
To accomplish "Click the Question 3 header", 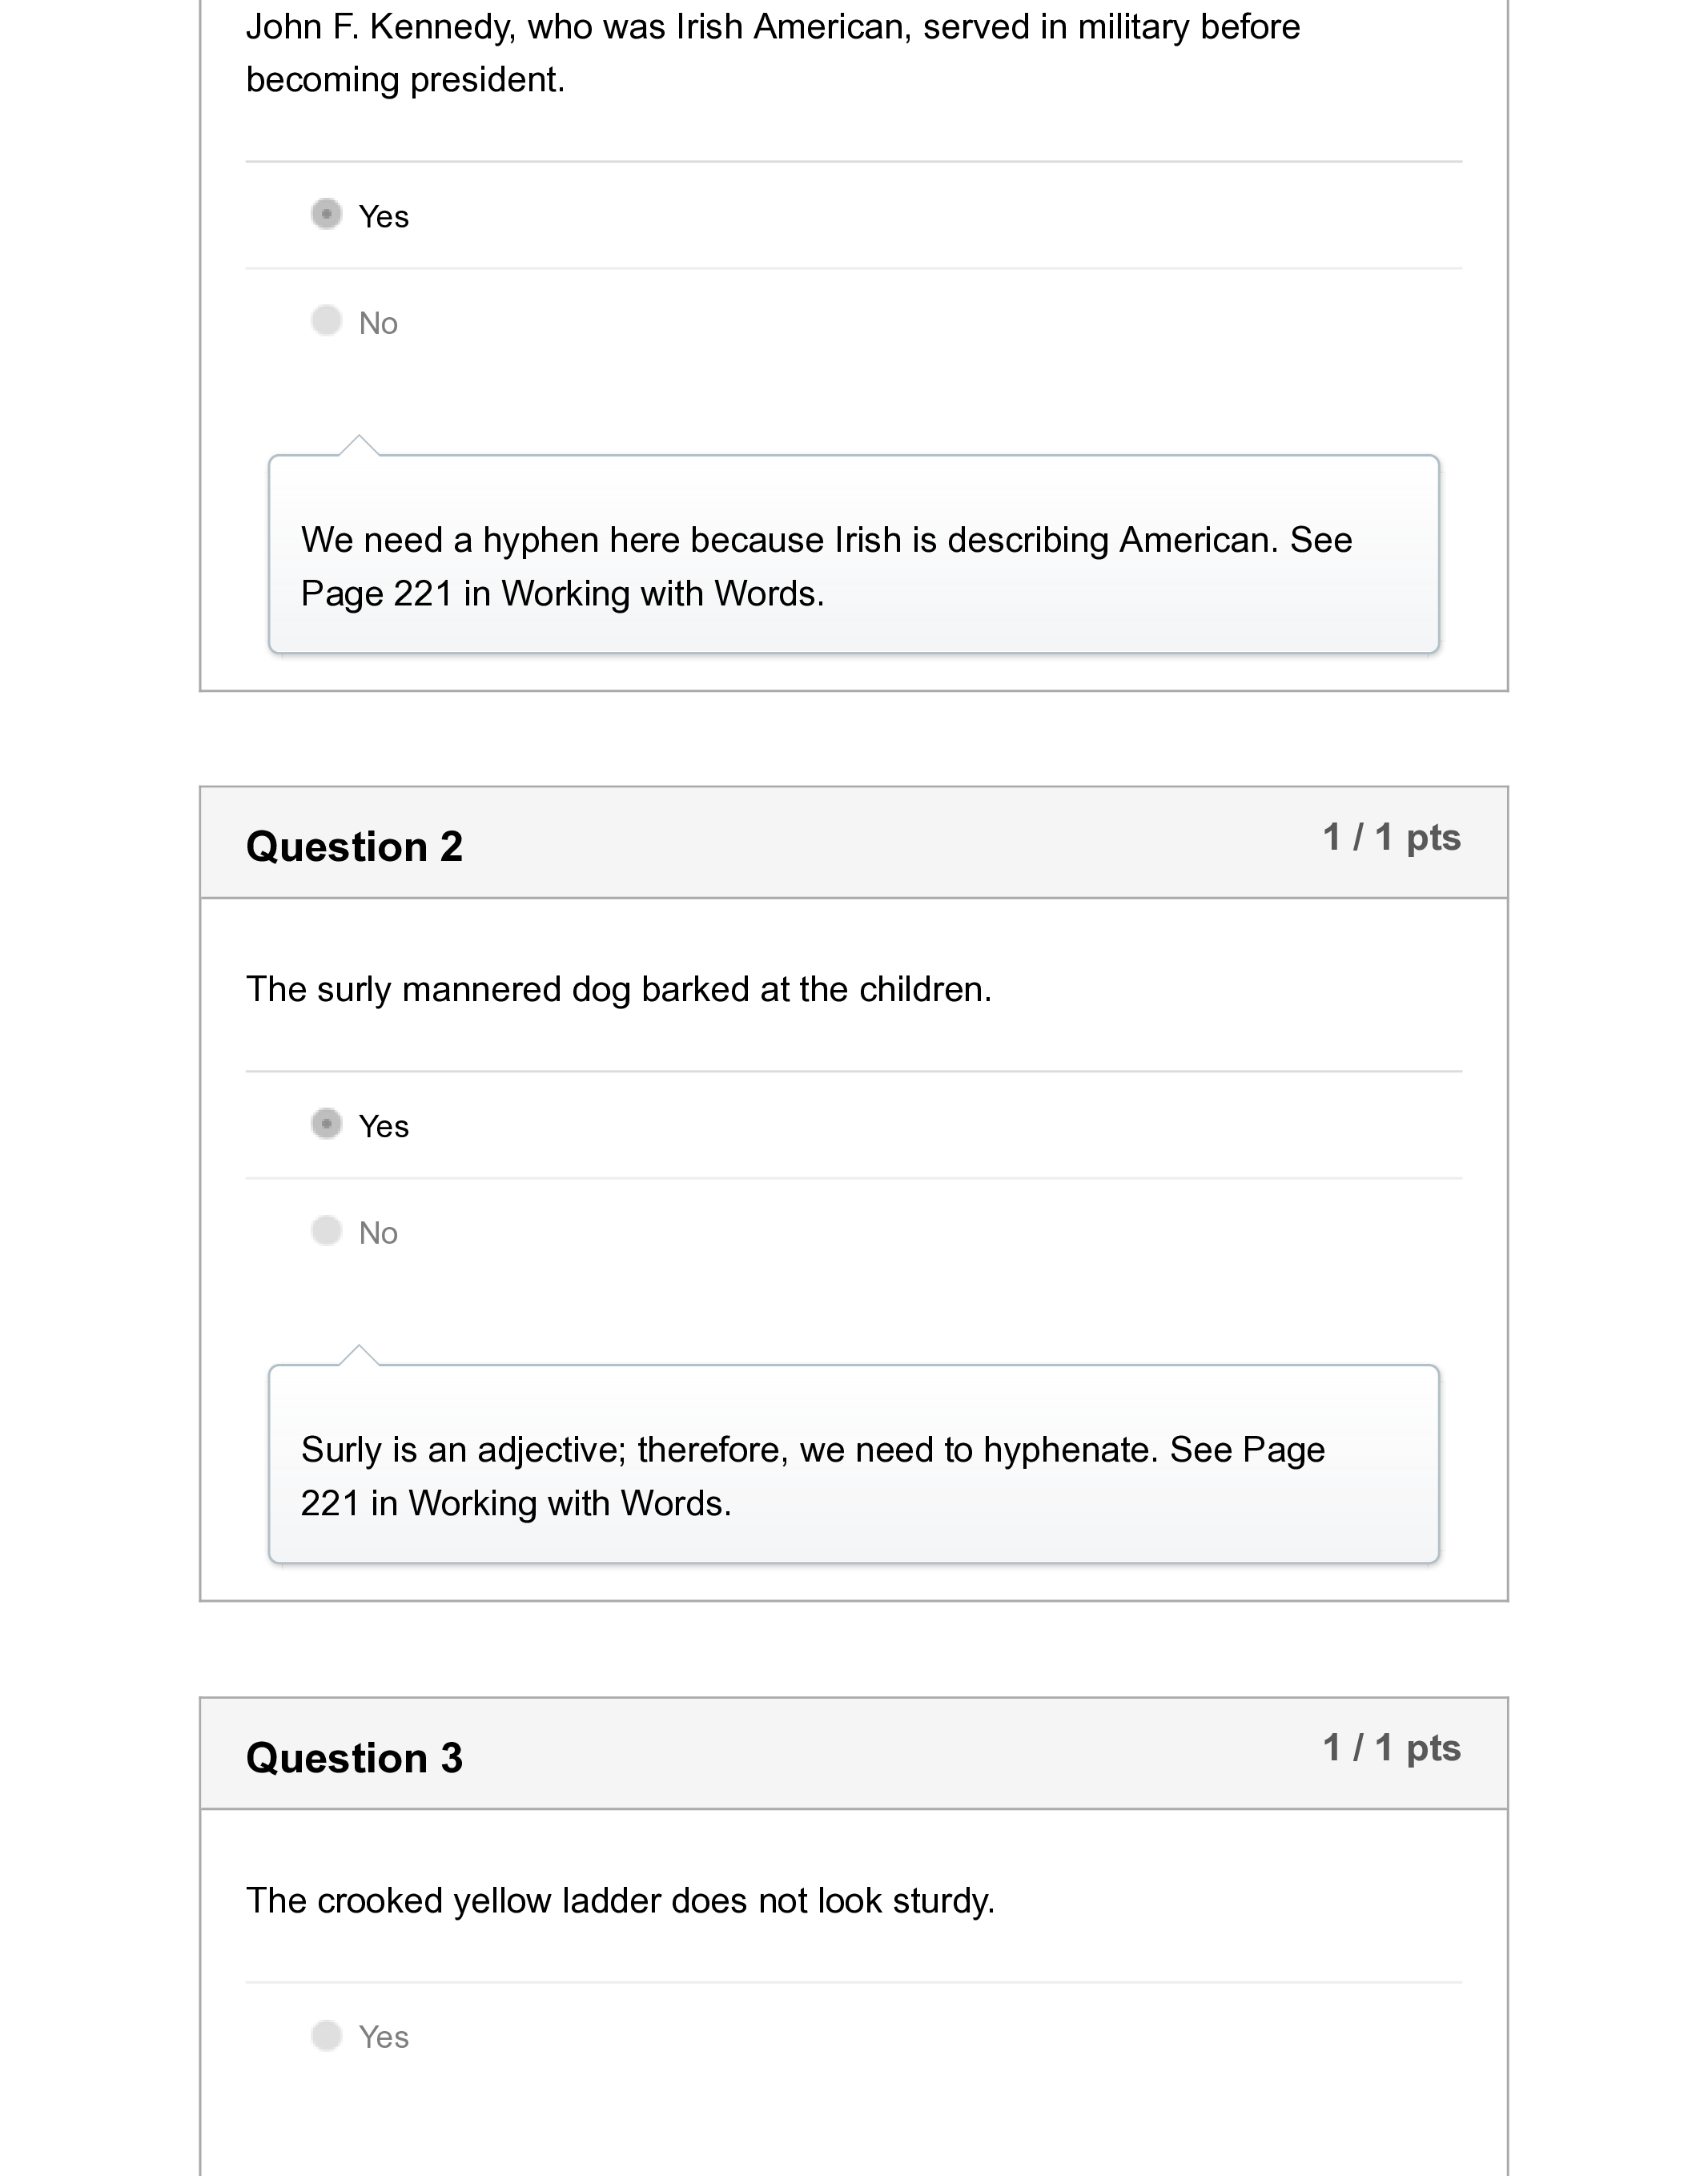I will [355, 1757].
